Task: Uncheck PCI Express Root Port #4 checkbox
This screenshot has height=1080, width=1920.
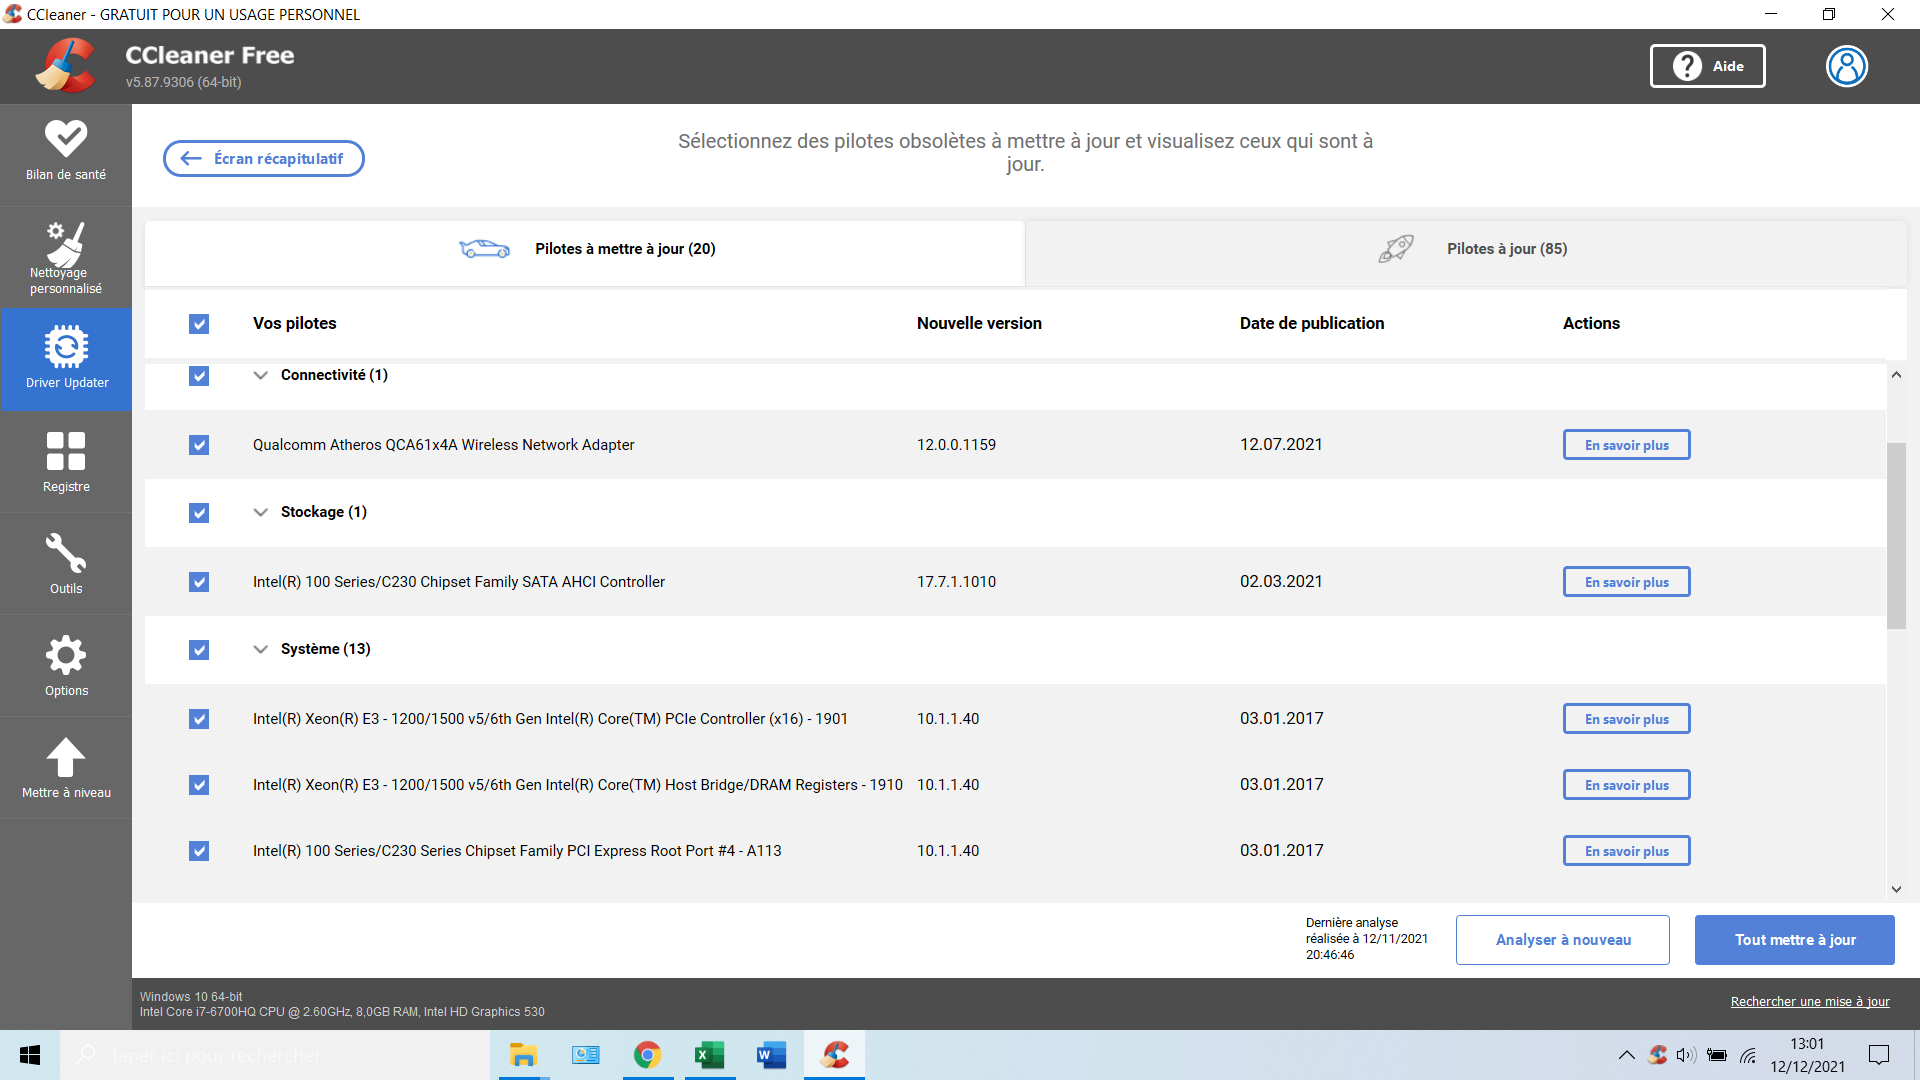Action: click(199, 851)
